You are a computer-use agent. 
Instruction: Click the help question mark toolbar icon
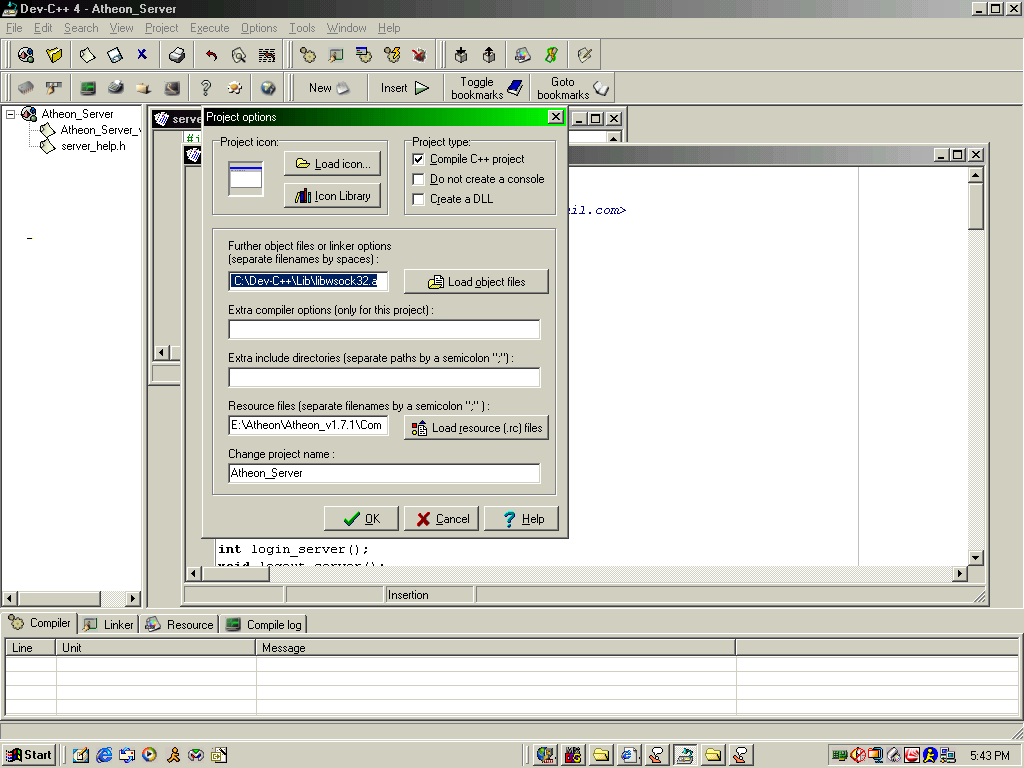(206, 88)
